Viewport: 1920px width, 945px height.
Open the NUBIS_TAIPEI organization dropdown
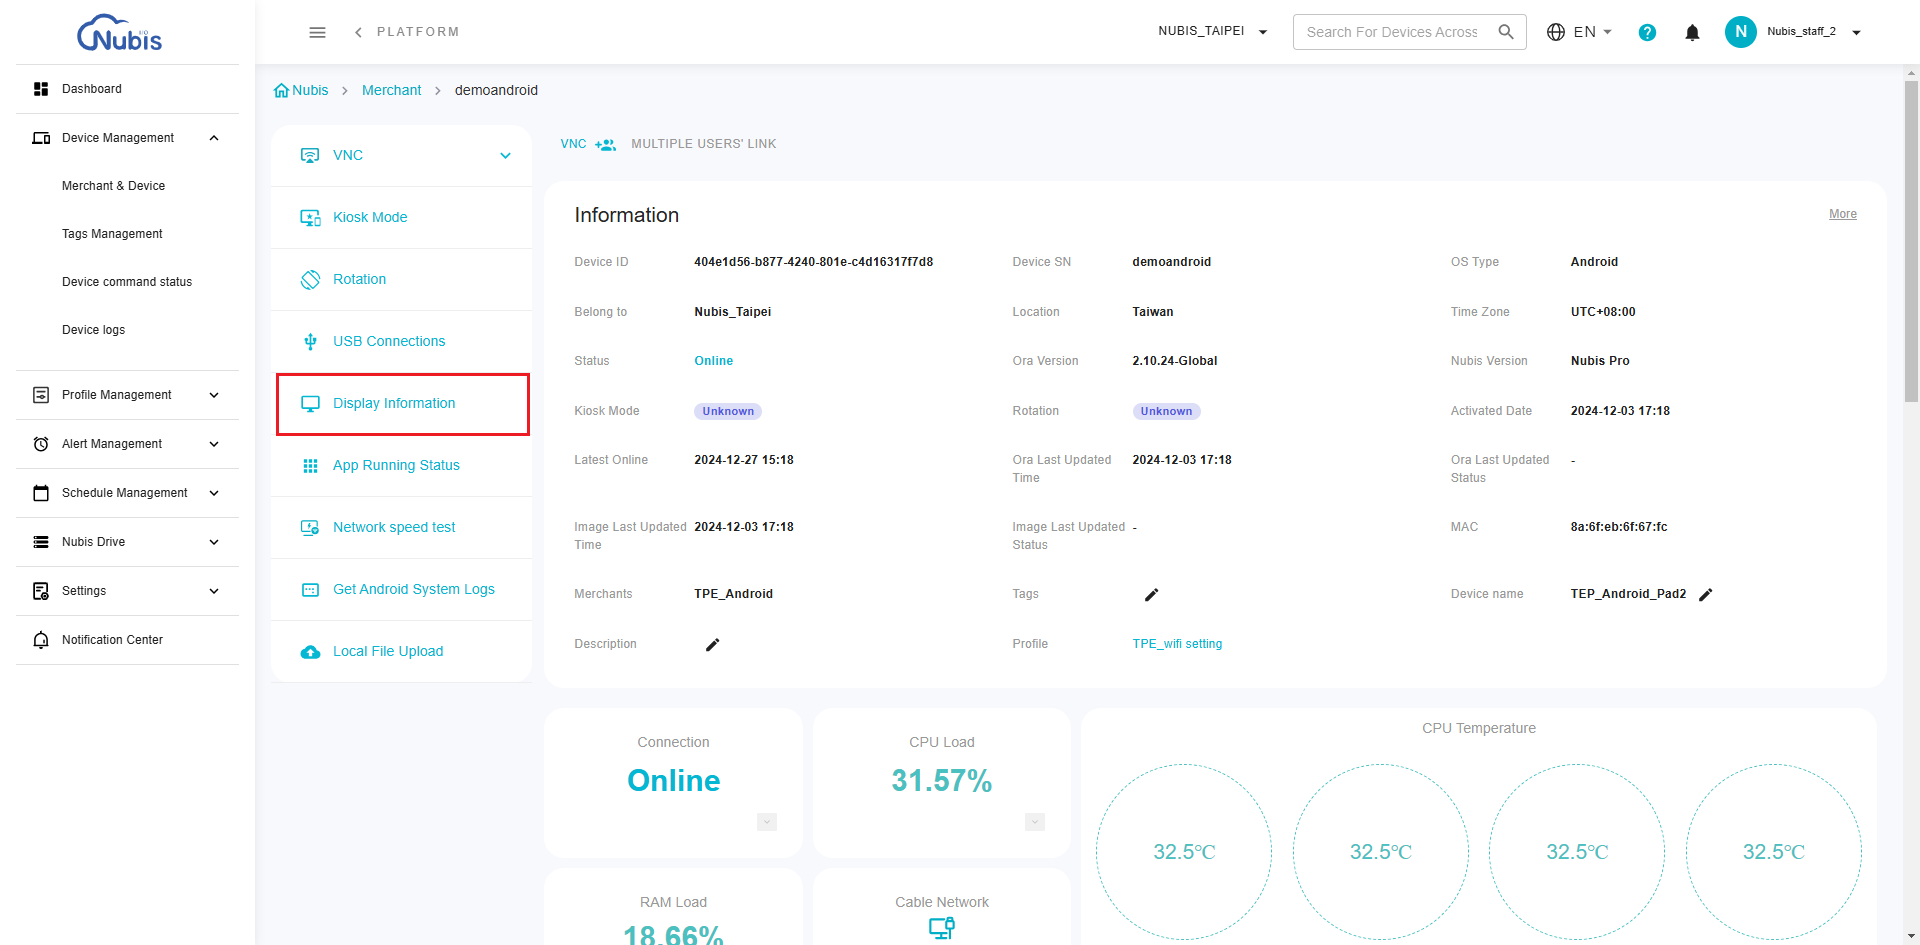pyautogui.click(x=1212, y=31)
